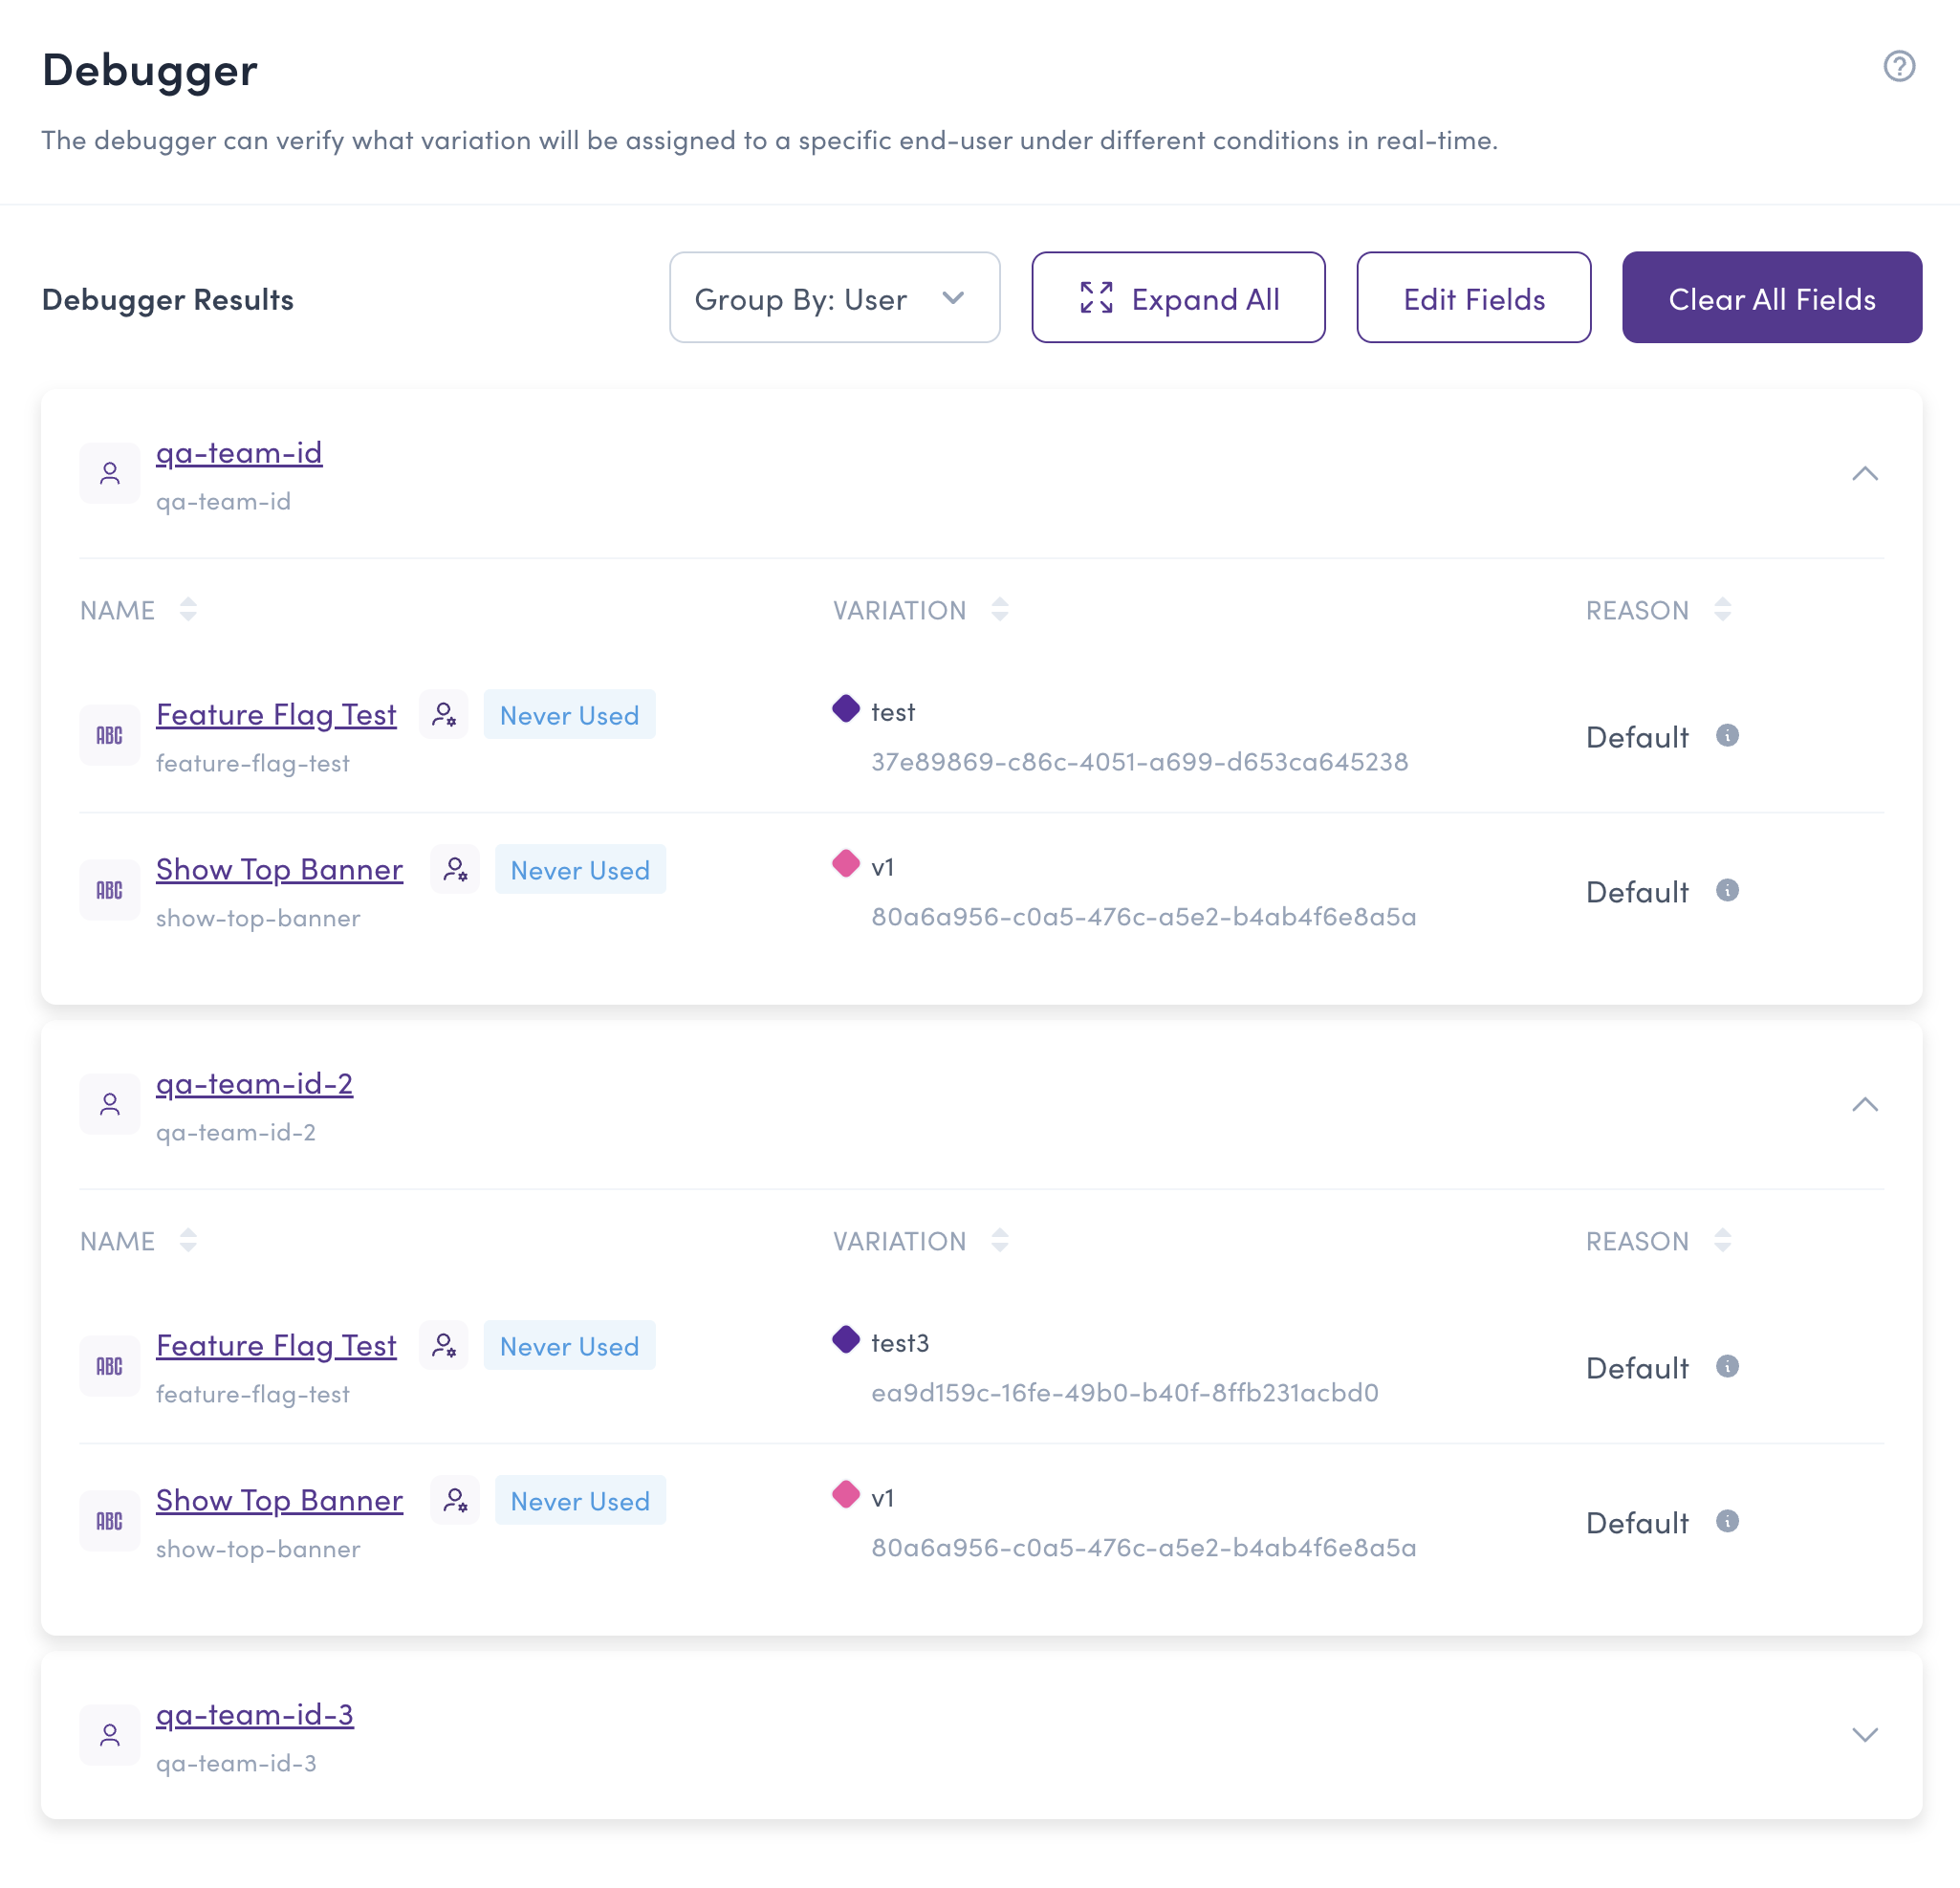Open the info icon beside first Default reason
This screenshot has width=1960, height=1888.
pos(1727,736)
